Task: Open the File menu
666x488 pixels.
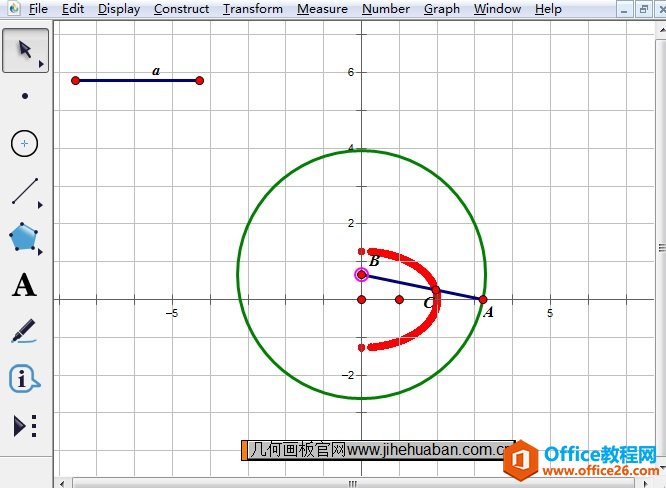Action: coord(38,9)
